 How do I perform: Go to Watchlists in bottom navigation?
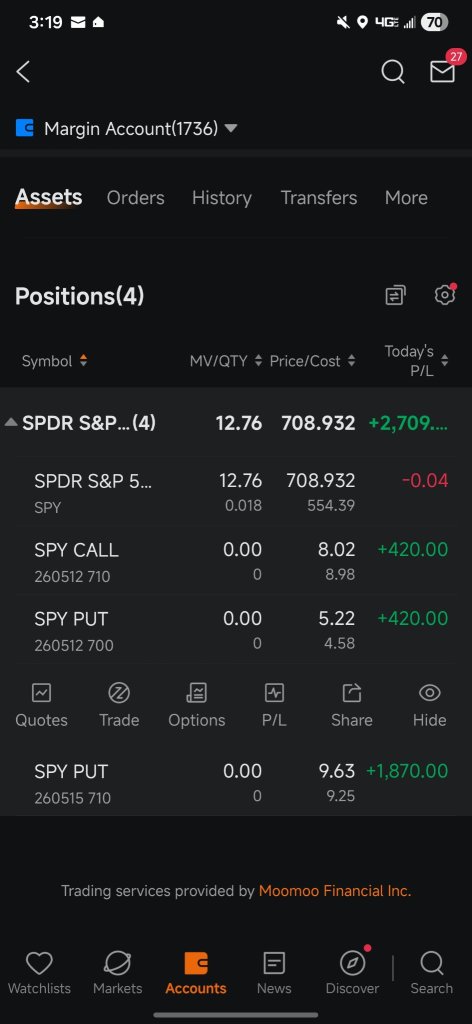[x=39, y=972]
